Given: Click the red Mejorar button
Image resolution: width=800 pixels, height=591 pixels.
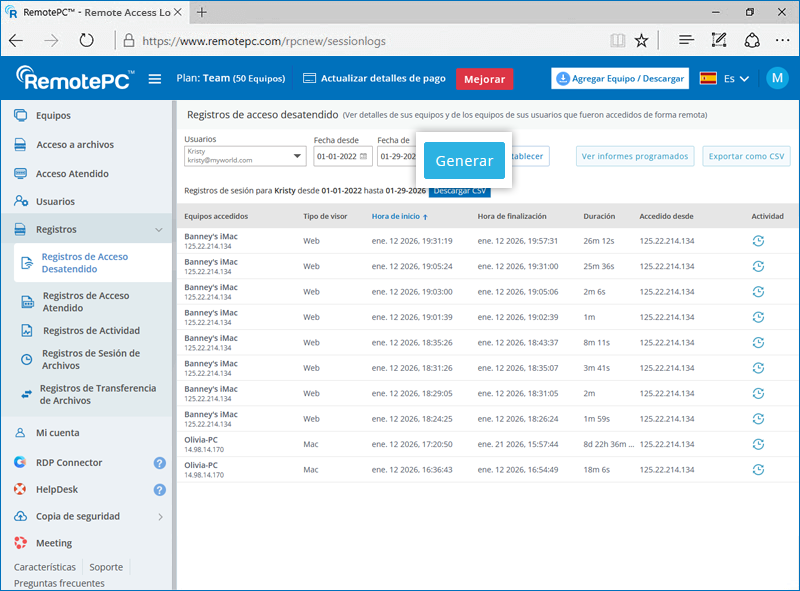Looking at the screenshot, I should 484,79.
